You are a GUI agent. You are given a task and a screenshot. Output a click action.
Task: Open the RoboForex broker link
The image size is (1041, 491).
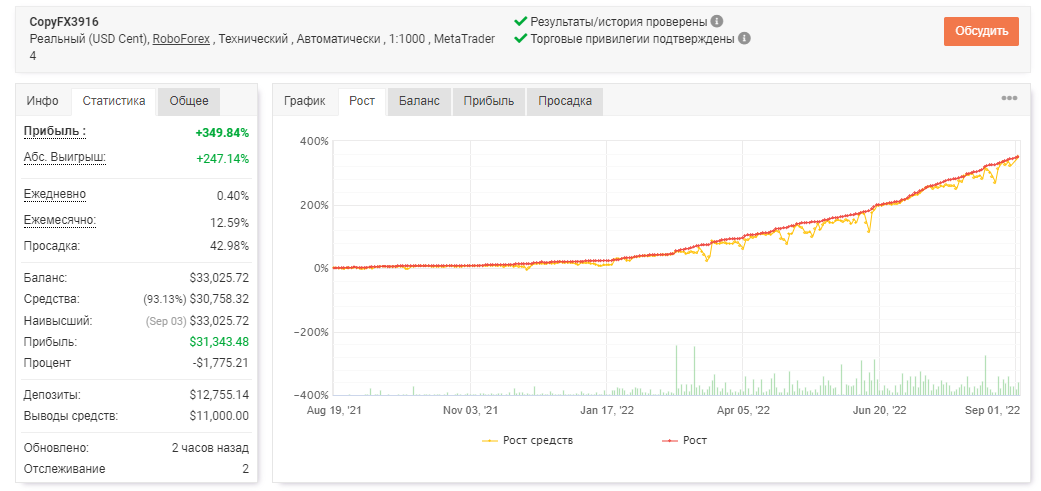181,39
